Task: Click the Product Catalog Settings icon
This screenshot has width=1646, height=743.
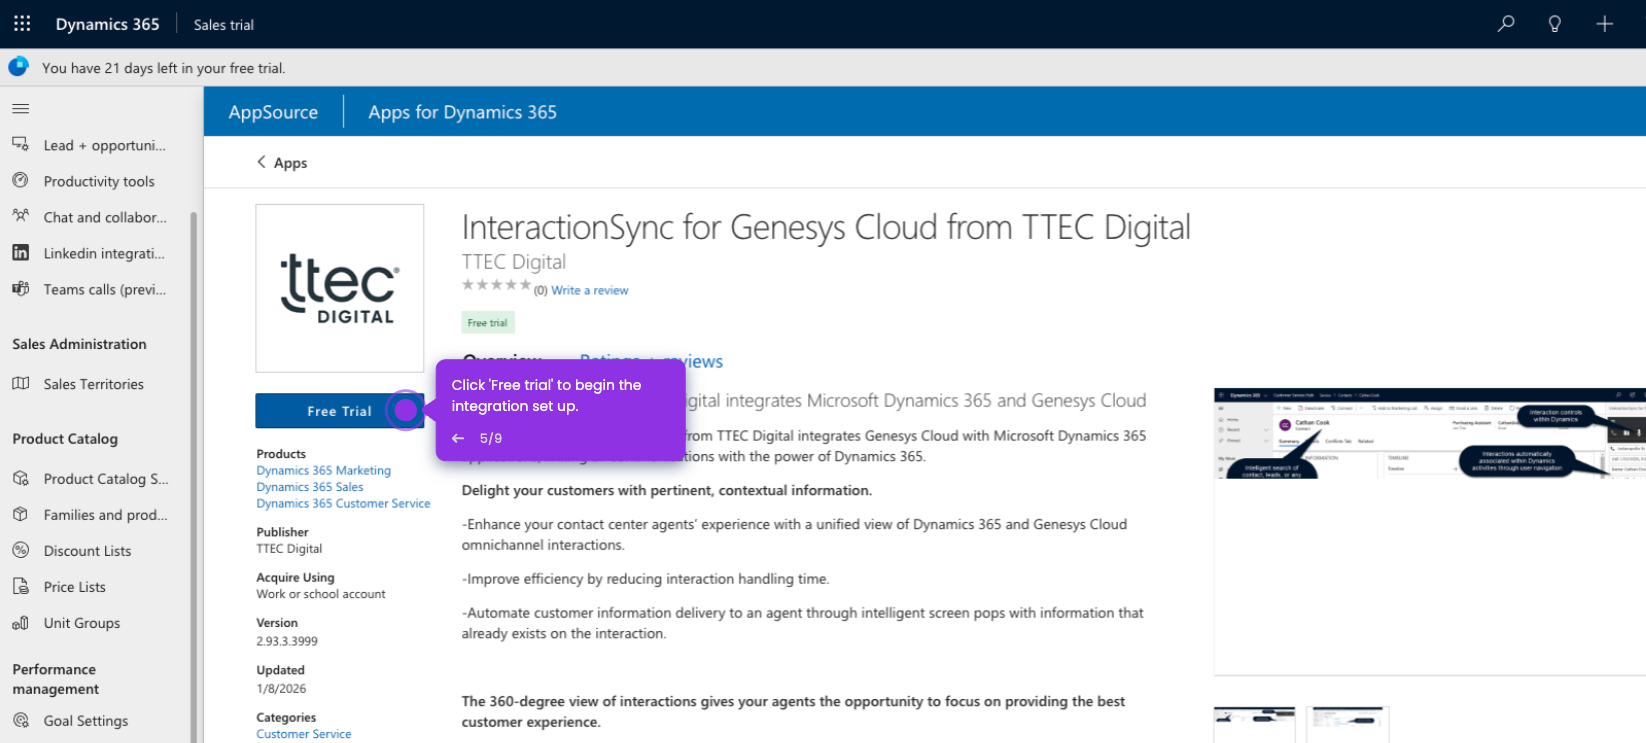Action: (x=21, y=479)
